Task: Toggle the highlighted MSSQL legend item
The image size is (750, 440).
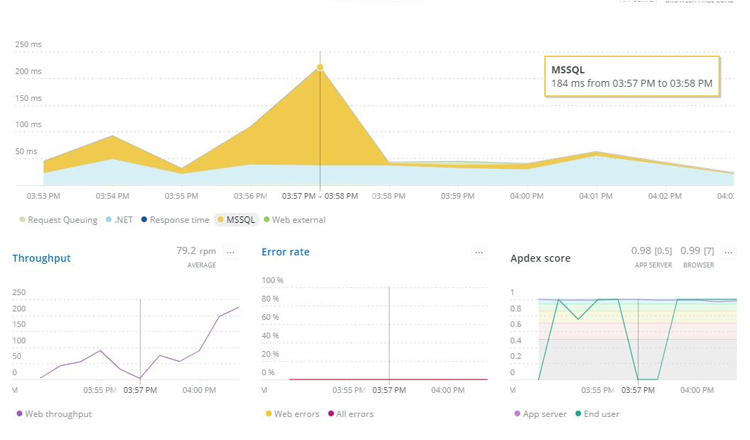Action: (x=236, y=219)
